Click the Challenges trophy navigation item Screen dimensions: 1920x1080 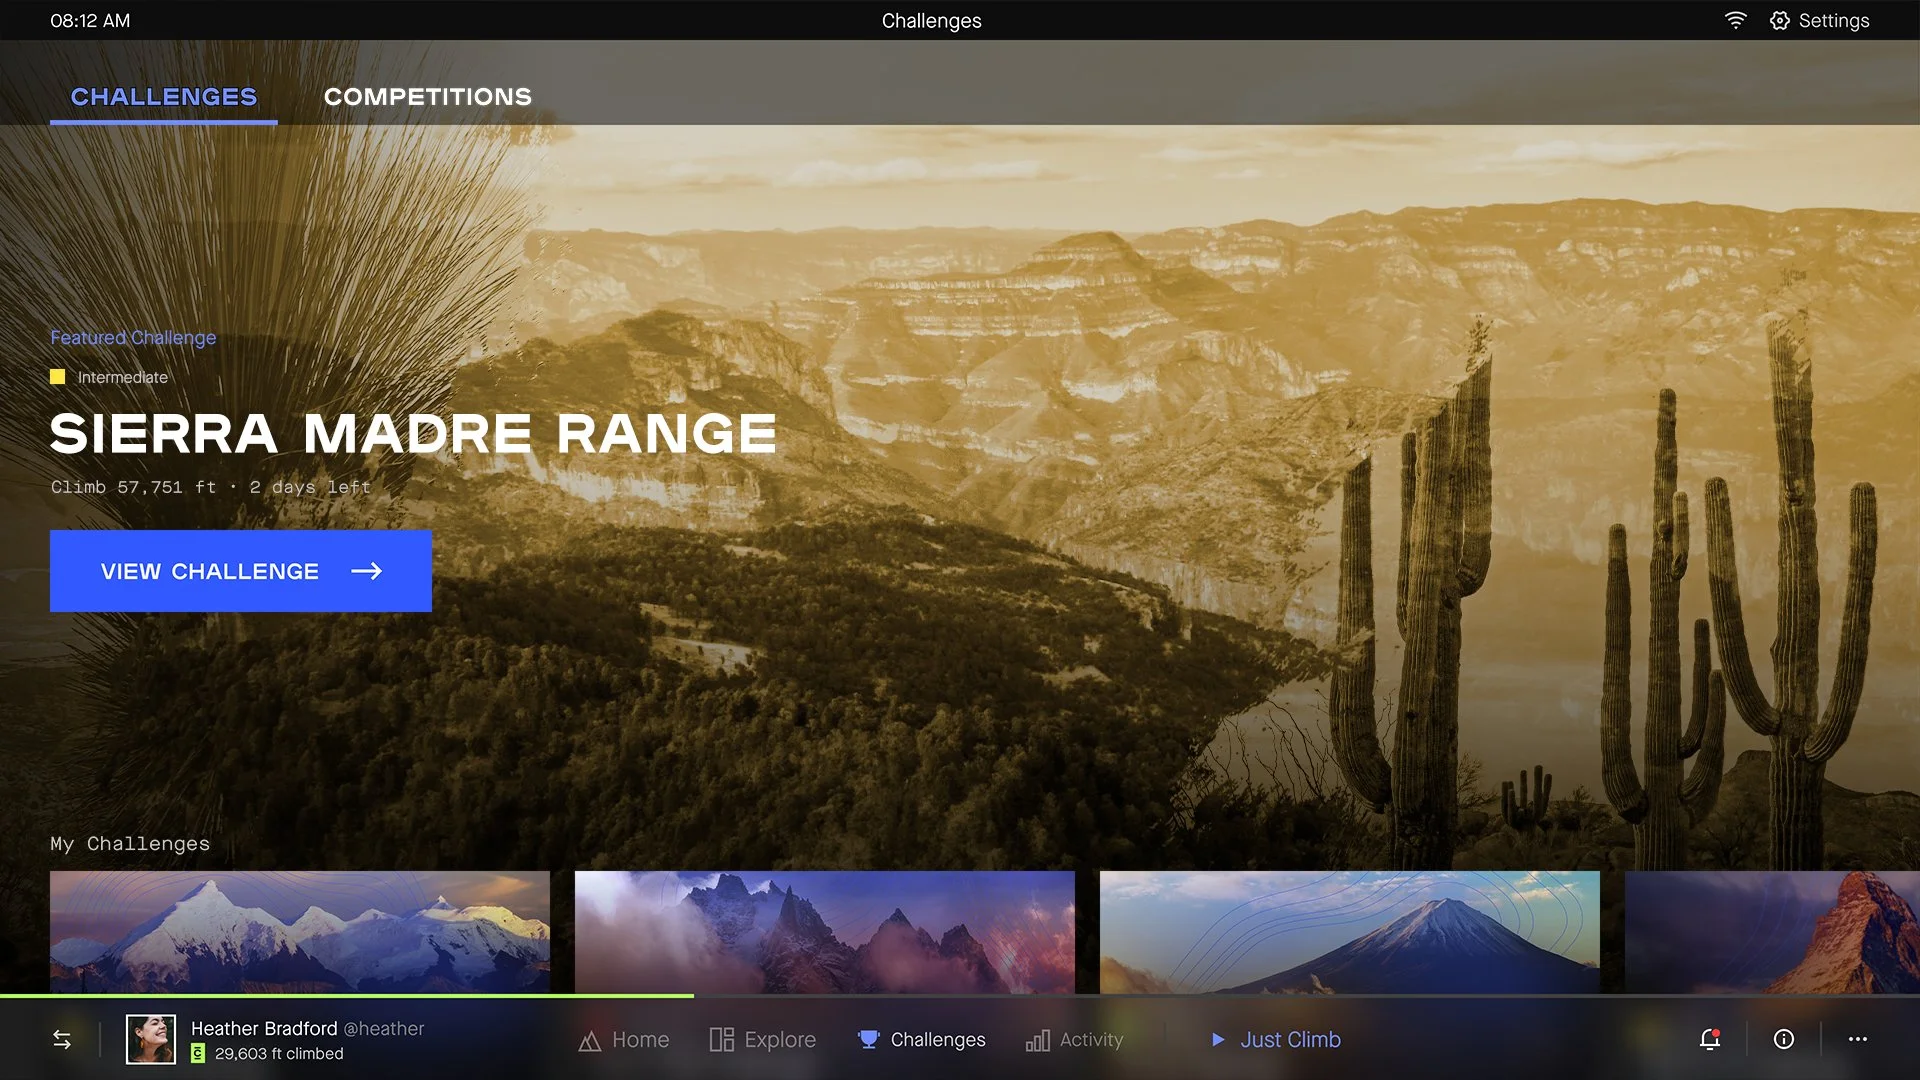coord(921,1040)
